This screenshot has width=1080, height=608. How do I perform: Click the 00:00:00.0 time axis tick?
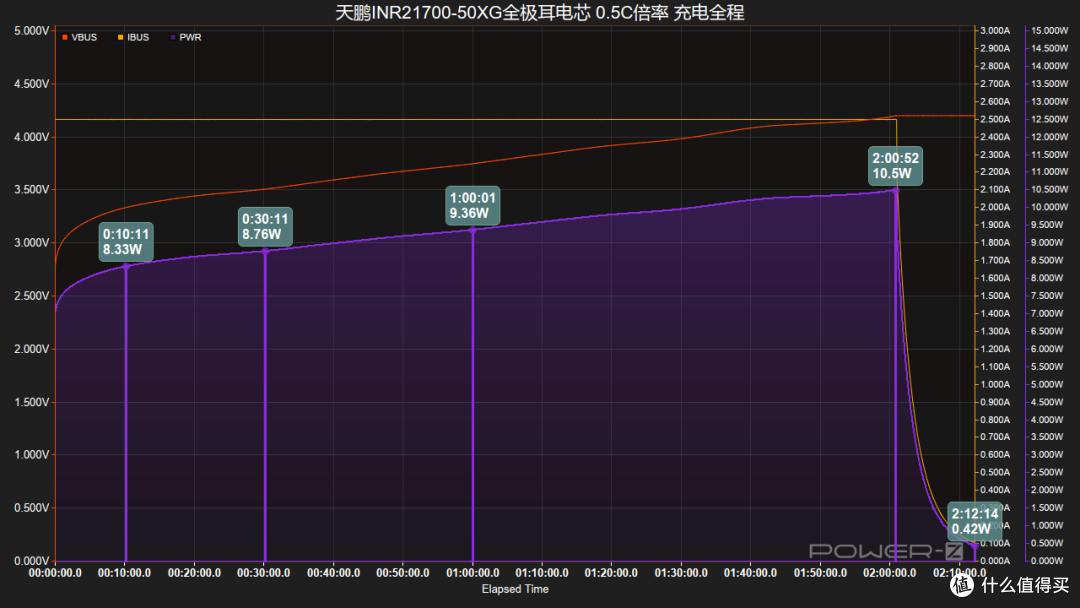click(55, 573)
